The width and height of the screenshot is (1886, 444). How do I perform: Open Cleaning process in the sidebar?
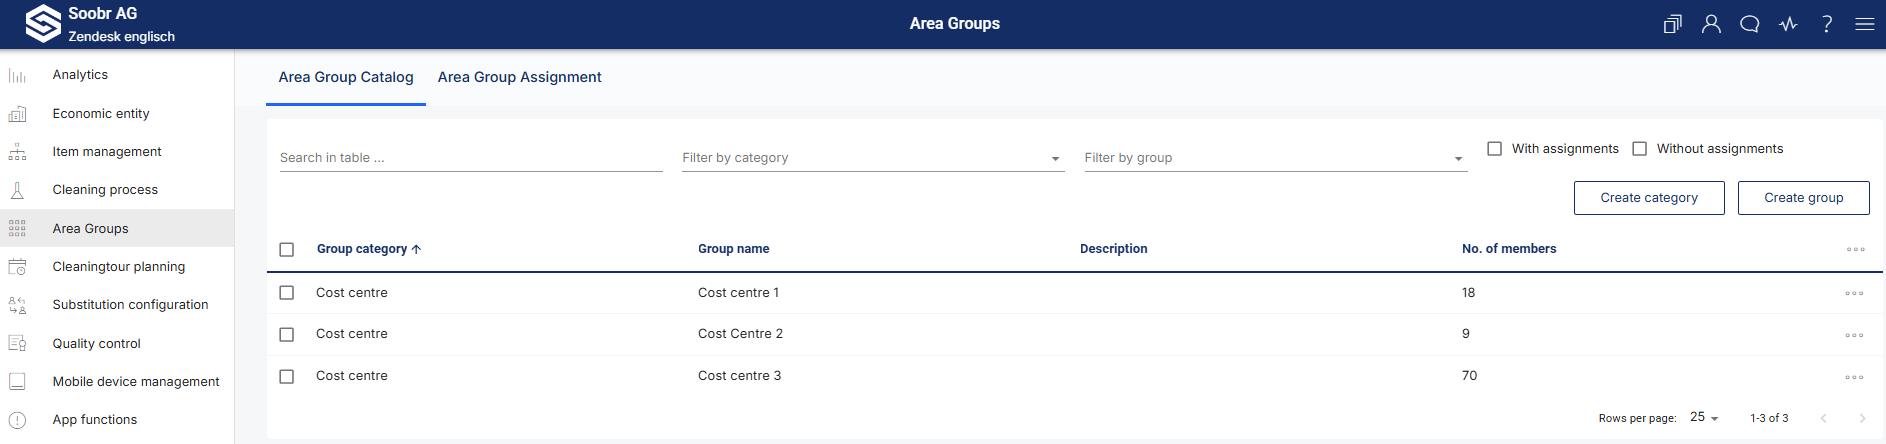105,190
